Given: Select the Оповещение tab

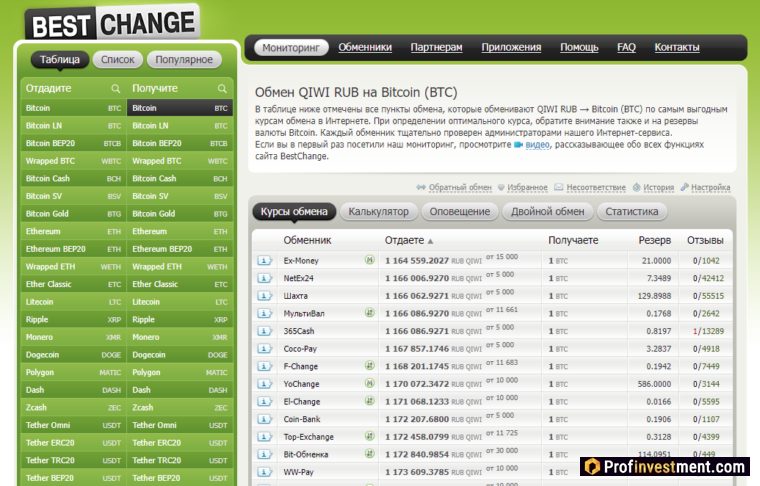Looking at the screenshot, I should pos(460,212).
